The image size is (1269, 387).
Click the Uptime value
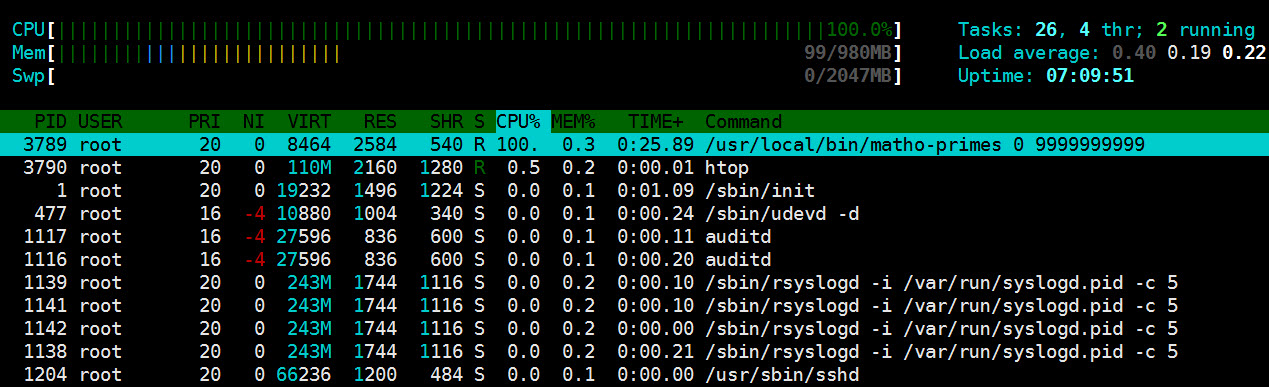1090,75
